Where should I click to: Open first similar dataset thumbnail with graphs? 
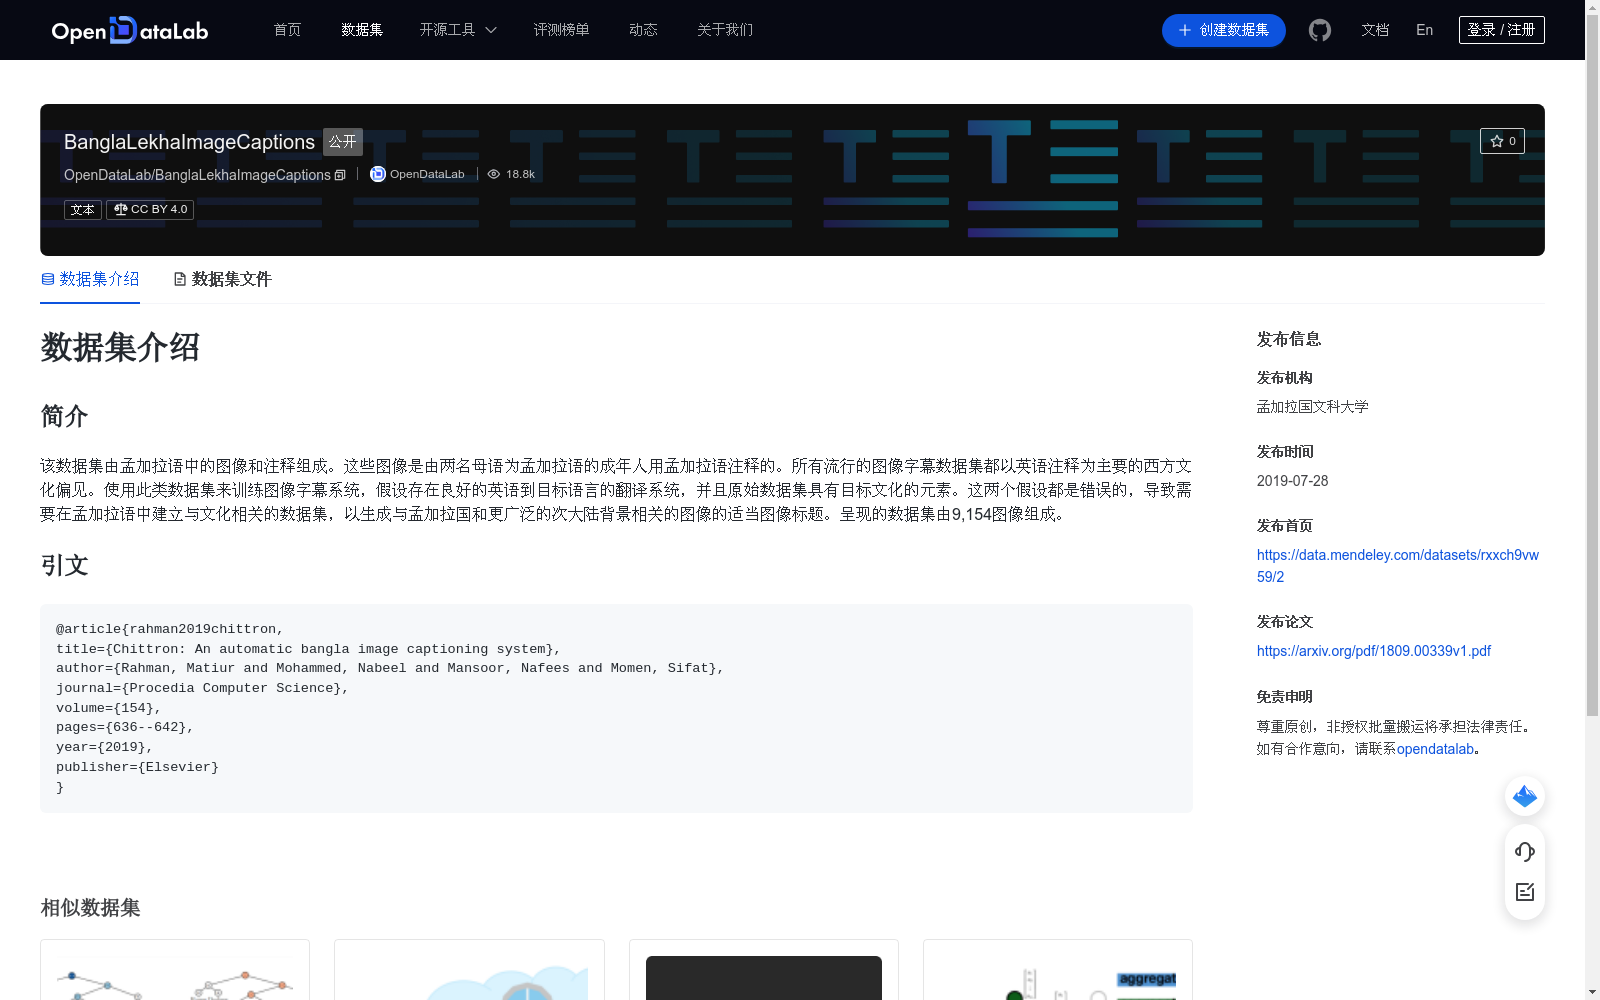175,970
